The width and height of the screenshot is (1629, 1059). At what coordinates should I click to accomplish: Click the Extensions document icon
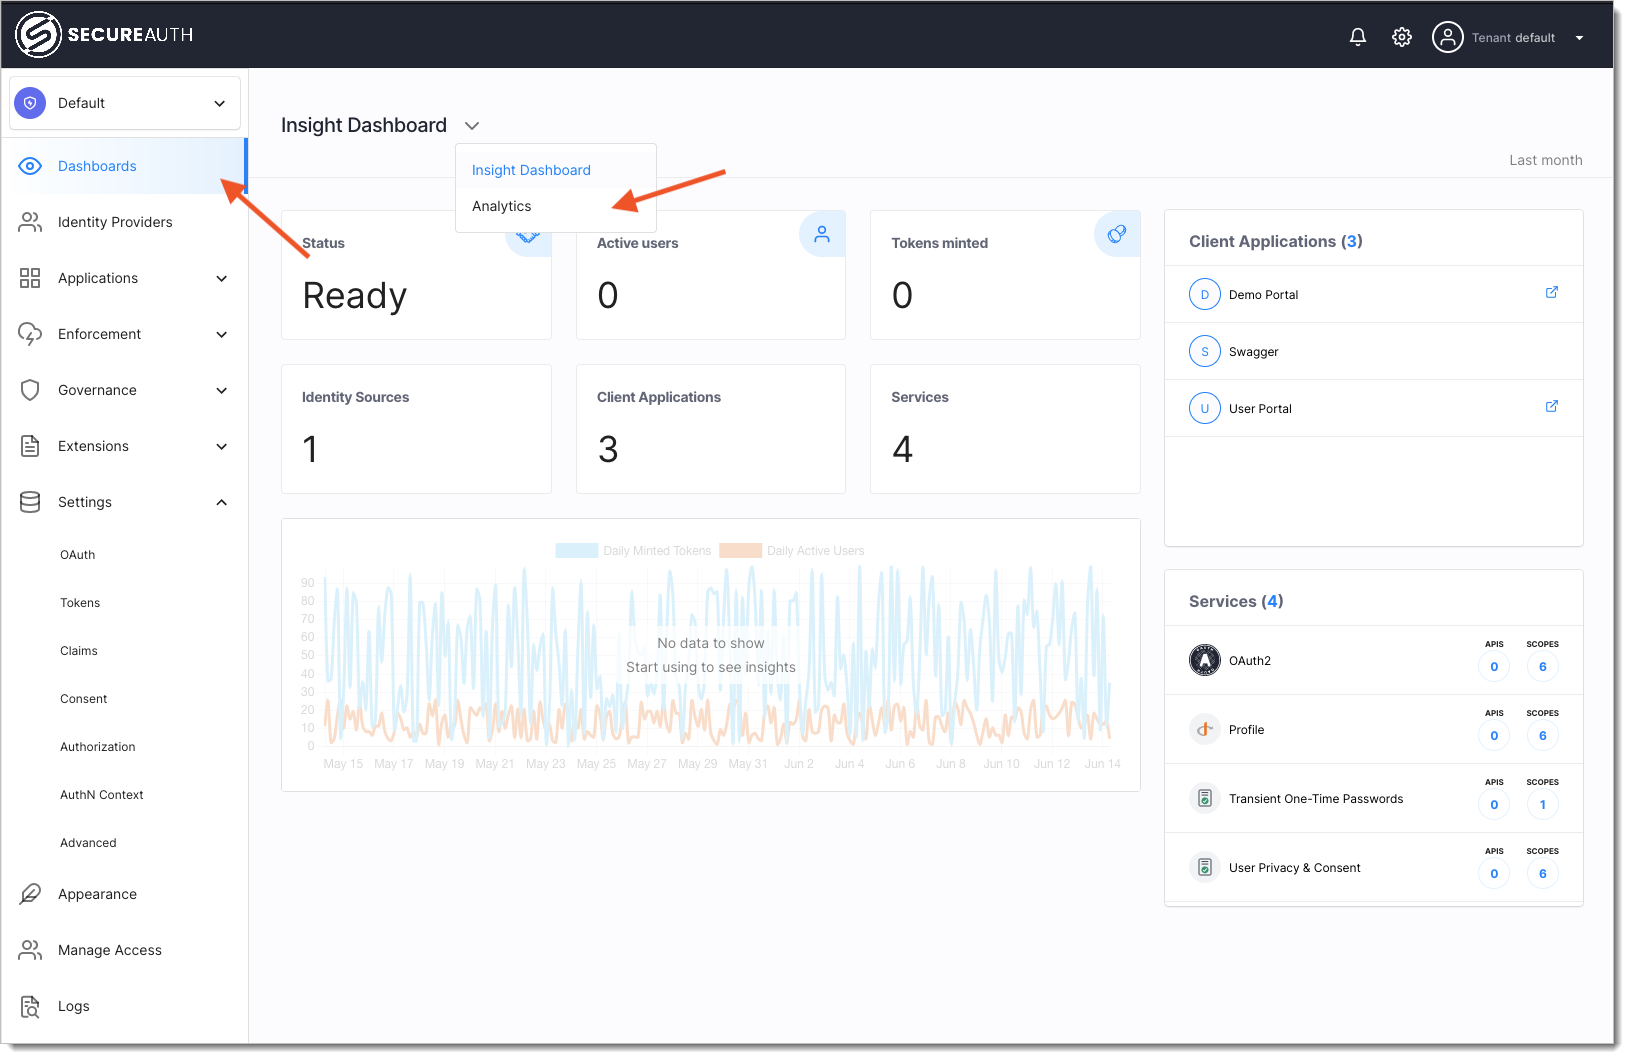[30, 446]
